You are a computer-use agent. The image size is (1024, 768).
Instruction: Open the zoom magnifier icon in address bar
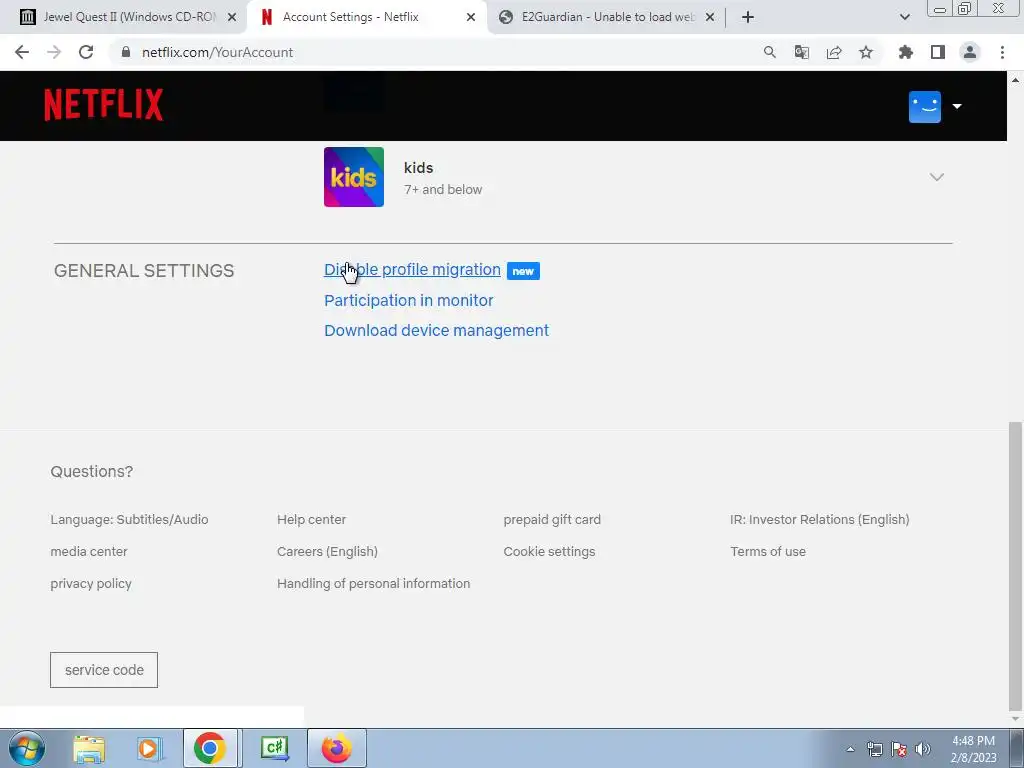770,52
